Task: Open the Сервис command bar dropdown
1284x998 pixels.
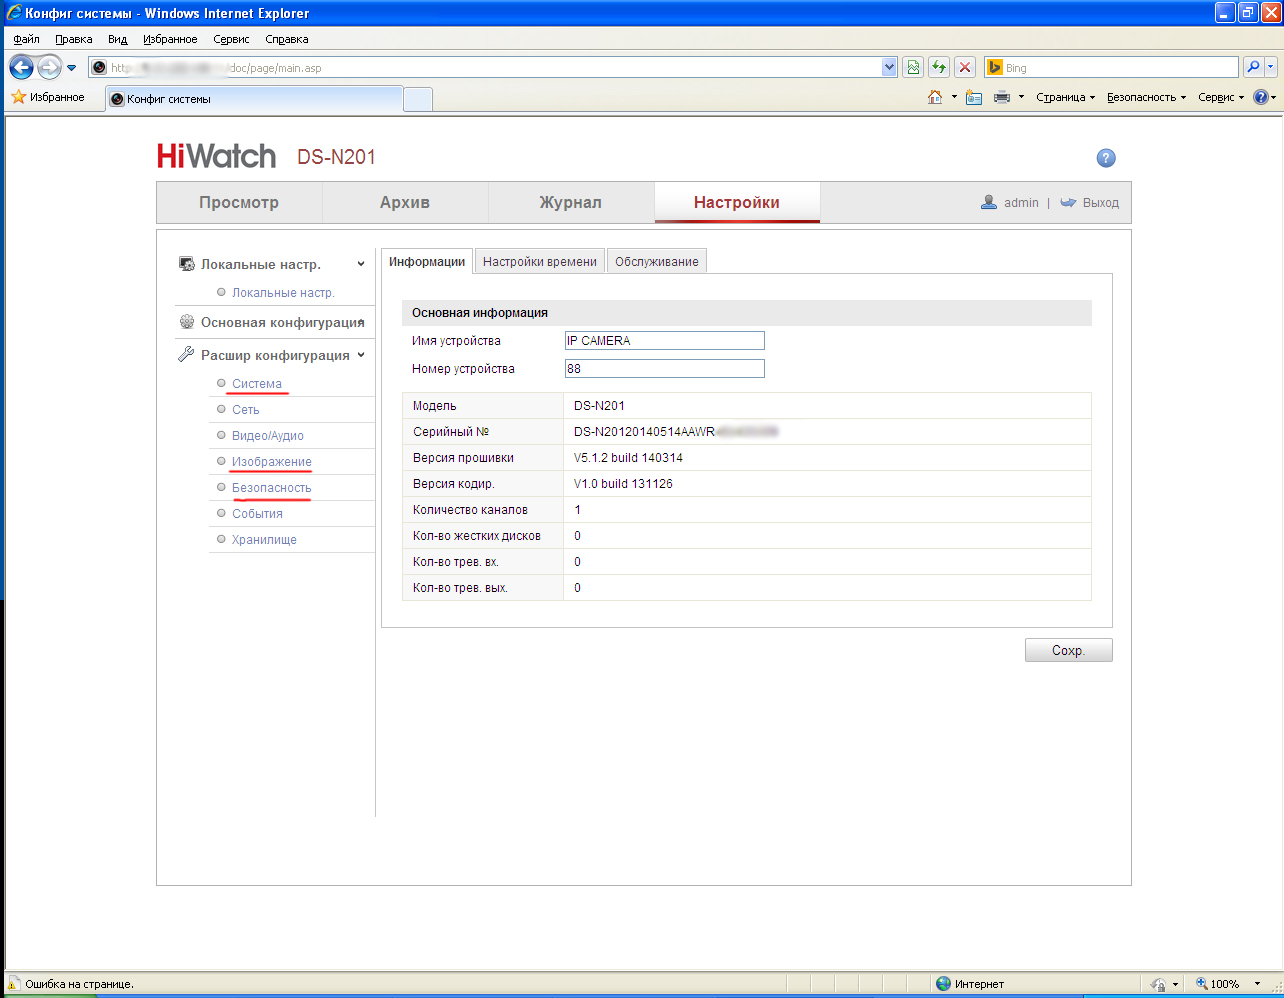Action: coord(1221,97)
